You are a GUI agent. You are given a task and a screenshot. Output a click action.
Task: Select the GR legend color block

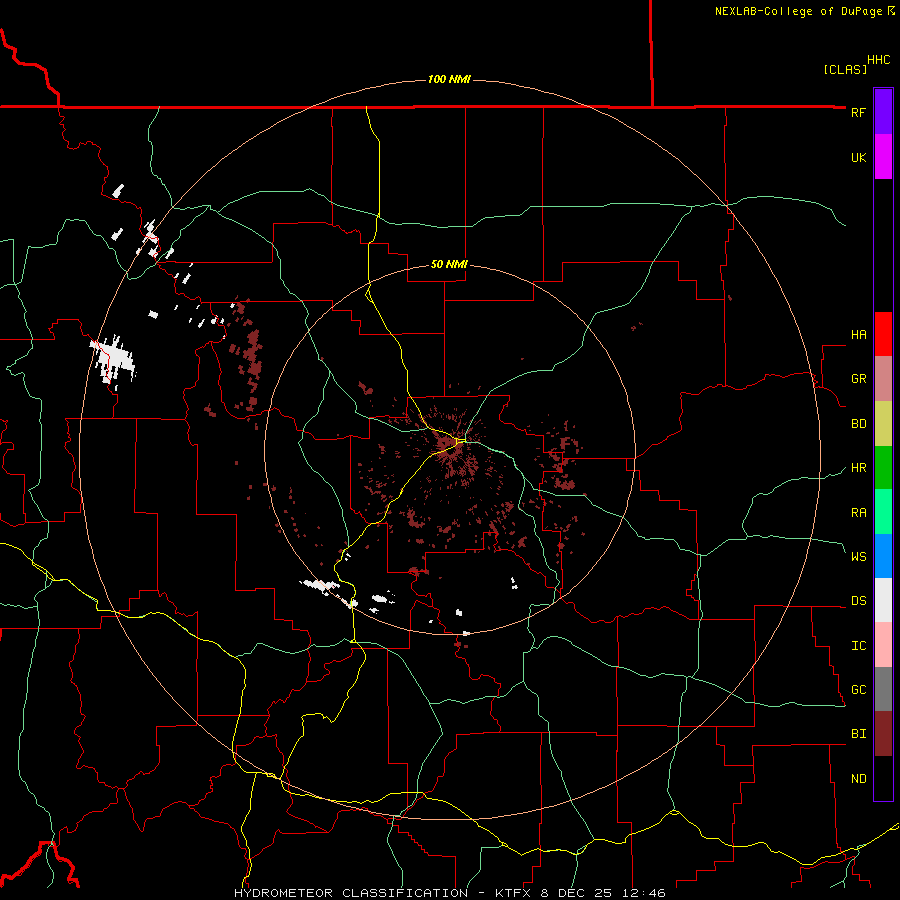point(883,379)
